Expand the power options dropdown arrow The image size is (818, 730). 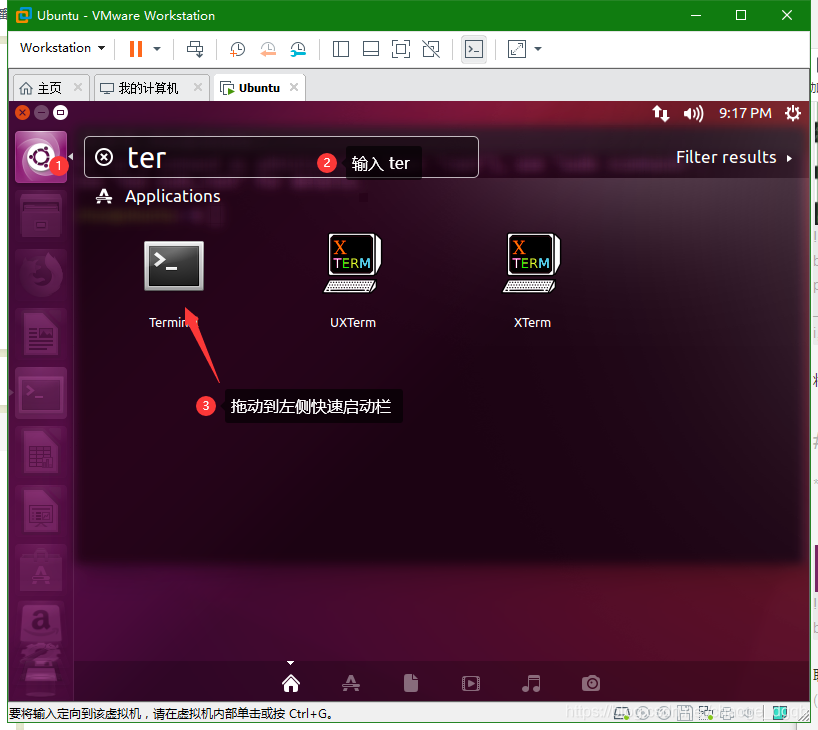[x=157, y=49]
